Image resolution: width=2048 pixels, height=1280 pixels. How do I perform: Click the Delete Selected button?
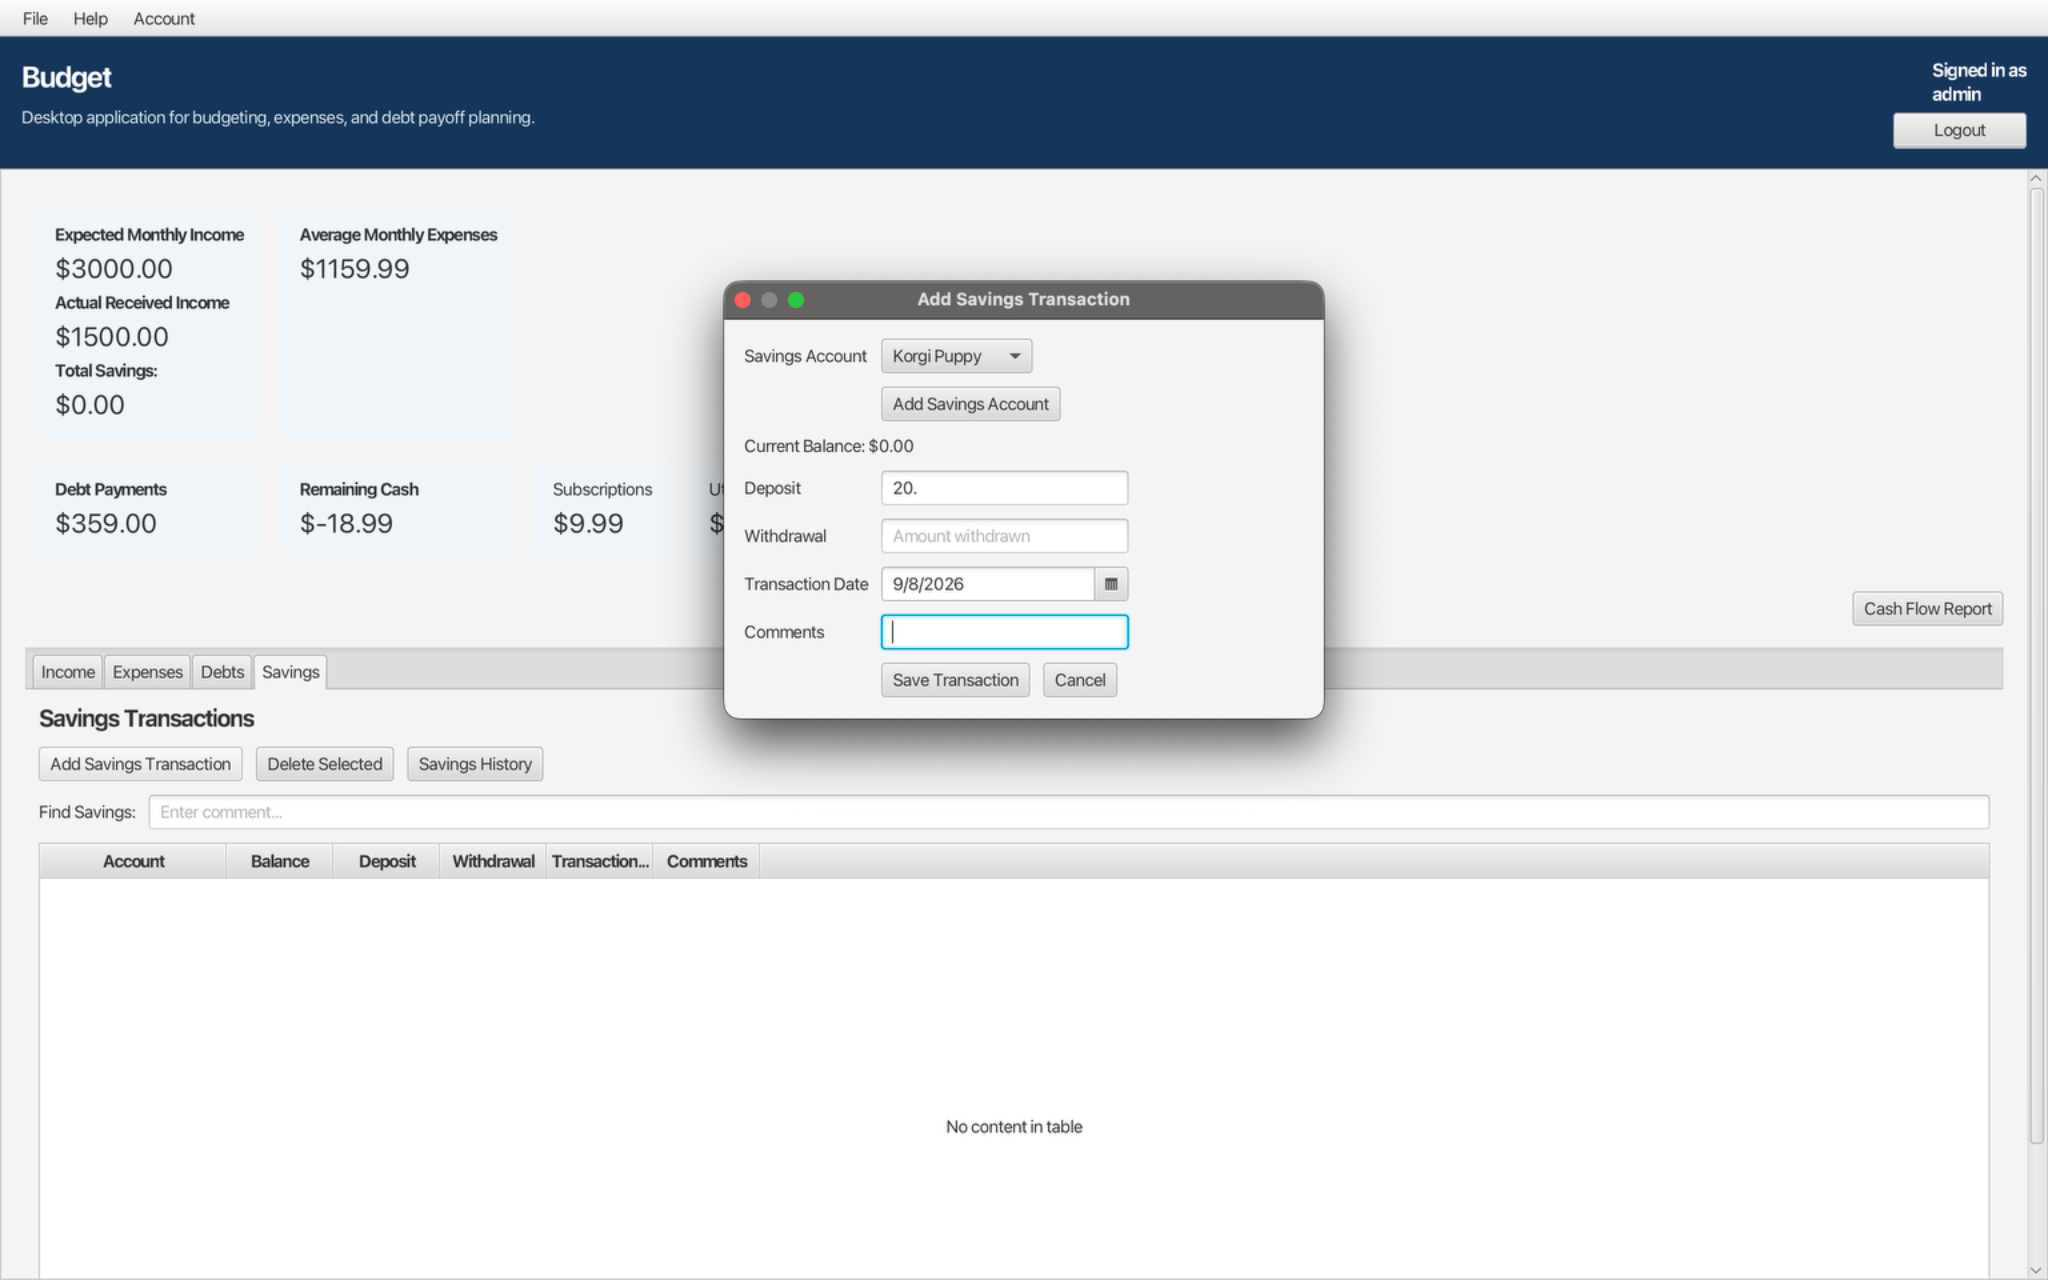tap(324, 764)
